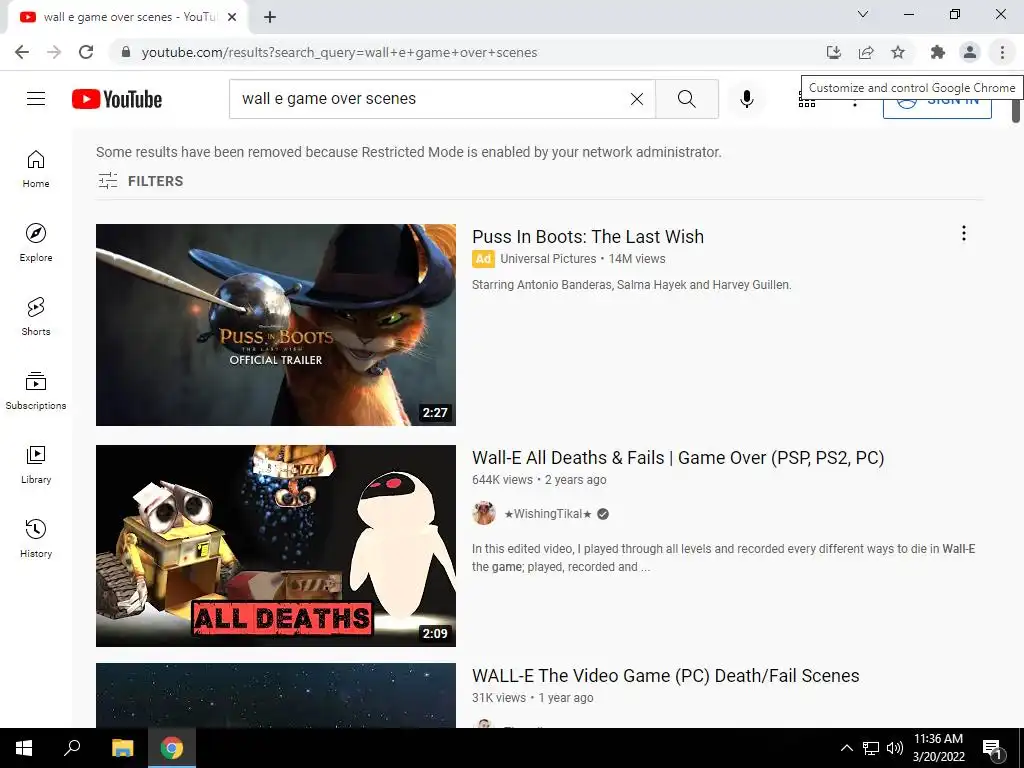Screen dimensions: 1024x768
Task: Reload the page
Action: tap(86, 52)
